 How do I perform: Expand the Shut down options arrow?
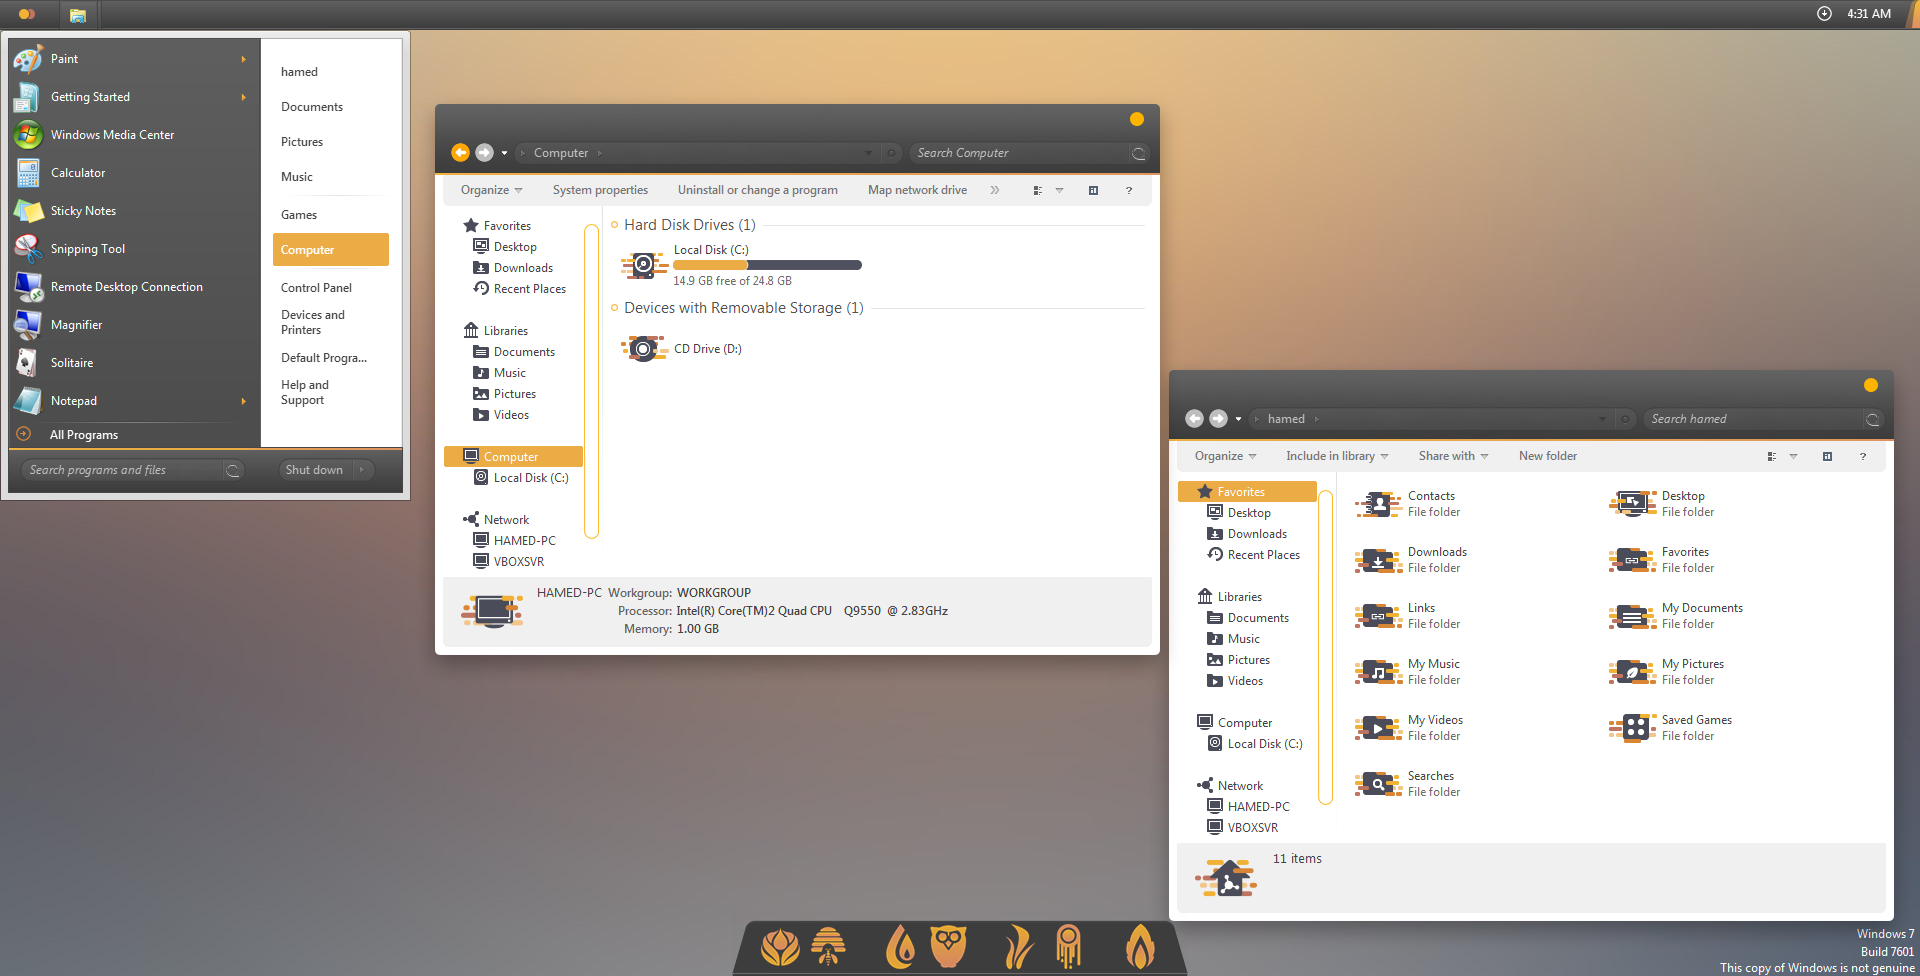coord(362,469)
